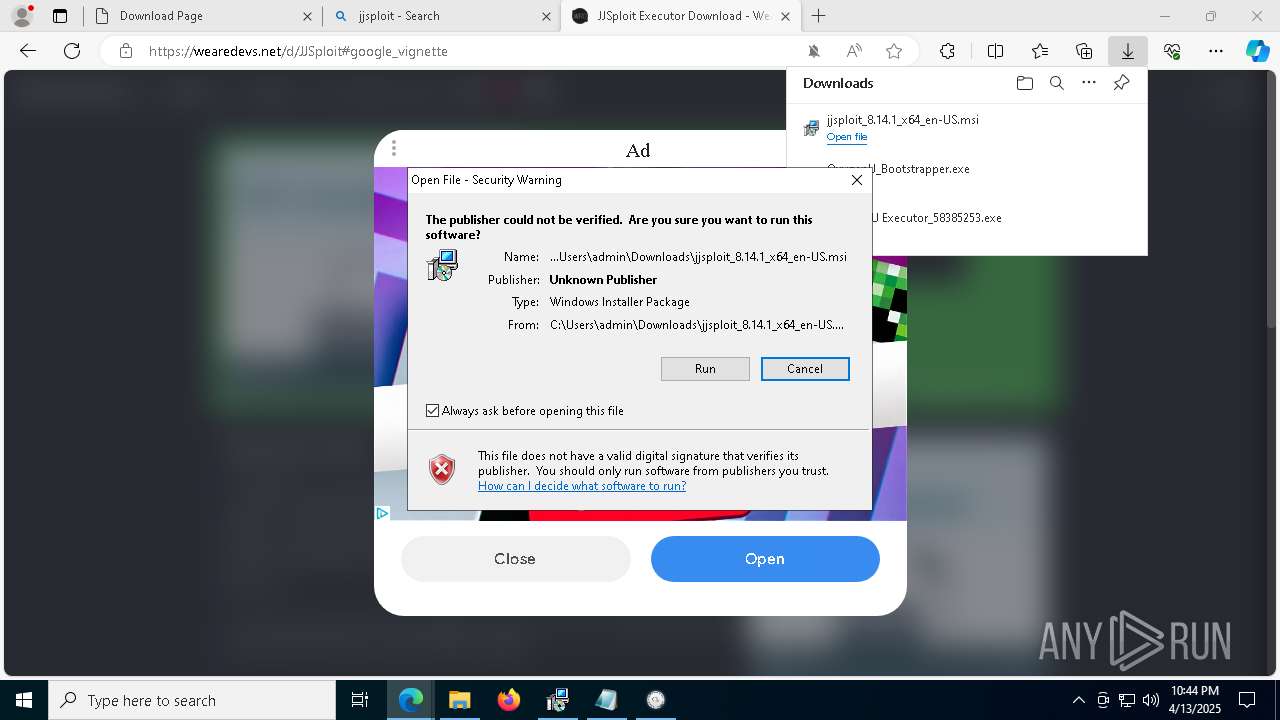Open File Explorer from taskbar

pyautogui.click(x=459, y=700)
